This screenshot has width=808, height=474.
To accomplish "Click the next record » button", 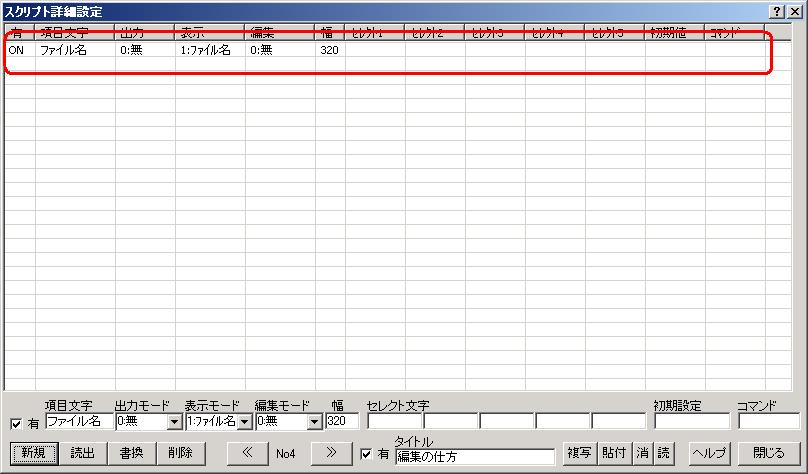I will 331,453.
